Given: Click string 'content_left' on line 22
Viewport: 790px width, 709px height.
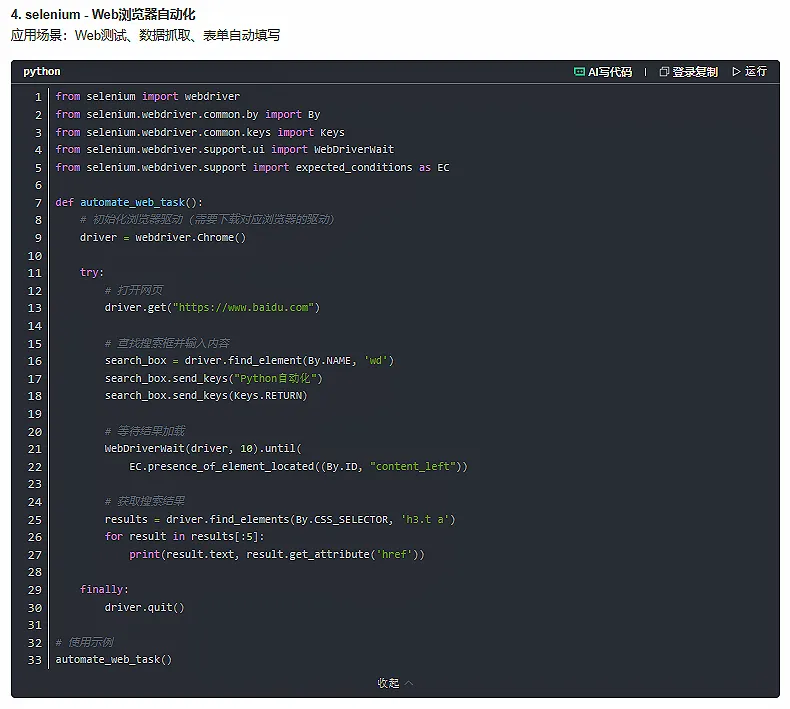Looking at the screenshot, I should pos(413,467).
